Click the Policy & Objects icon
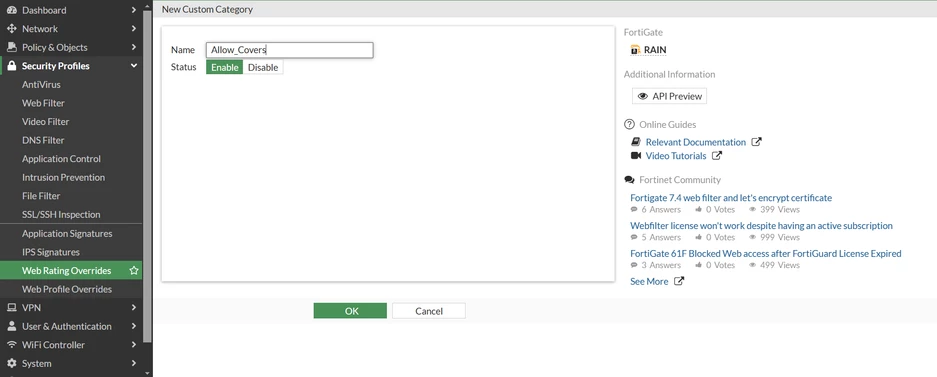937x377 pixels. (x=11, y=47)
